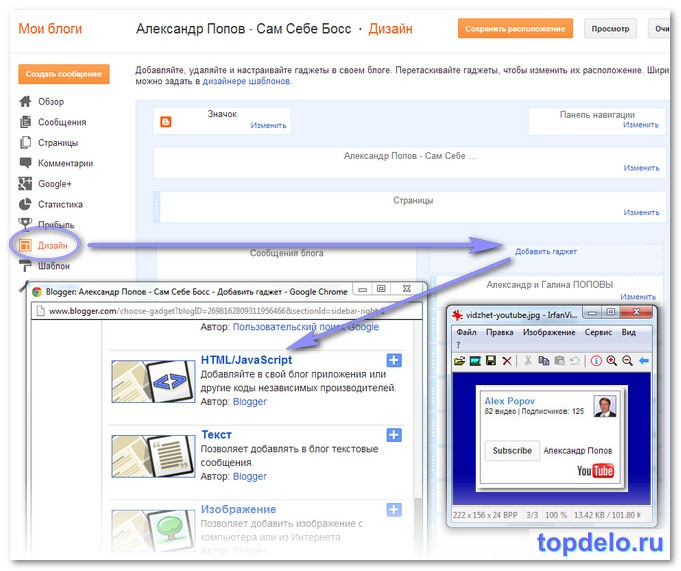Click the Blogger author link under HTML/JavaScript
Image resolution: width=681 pixels, height=571 pixels.
coord(250,402)
